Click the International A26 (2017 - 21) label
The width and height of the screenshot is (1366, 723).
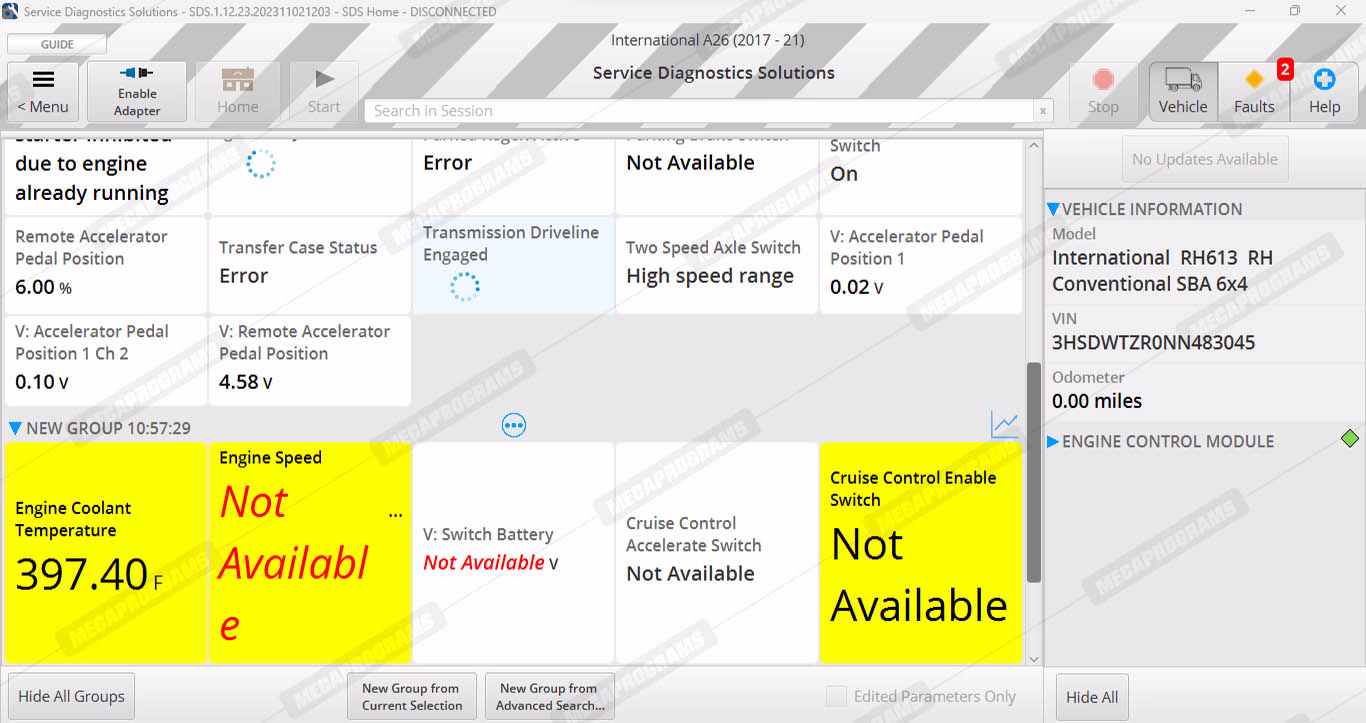pos(708,40)
